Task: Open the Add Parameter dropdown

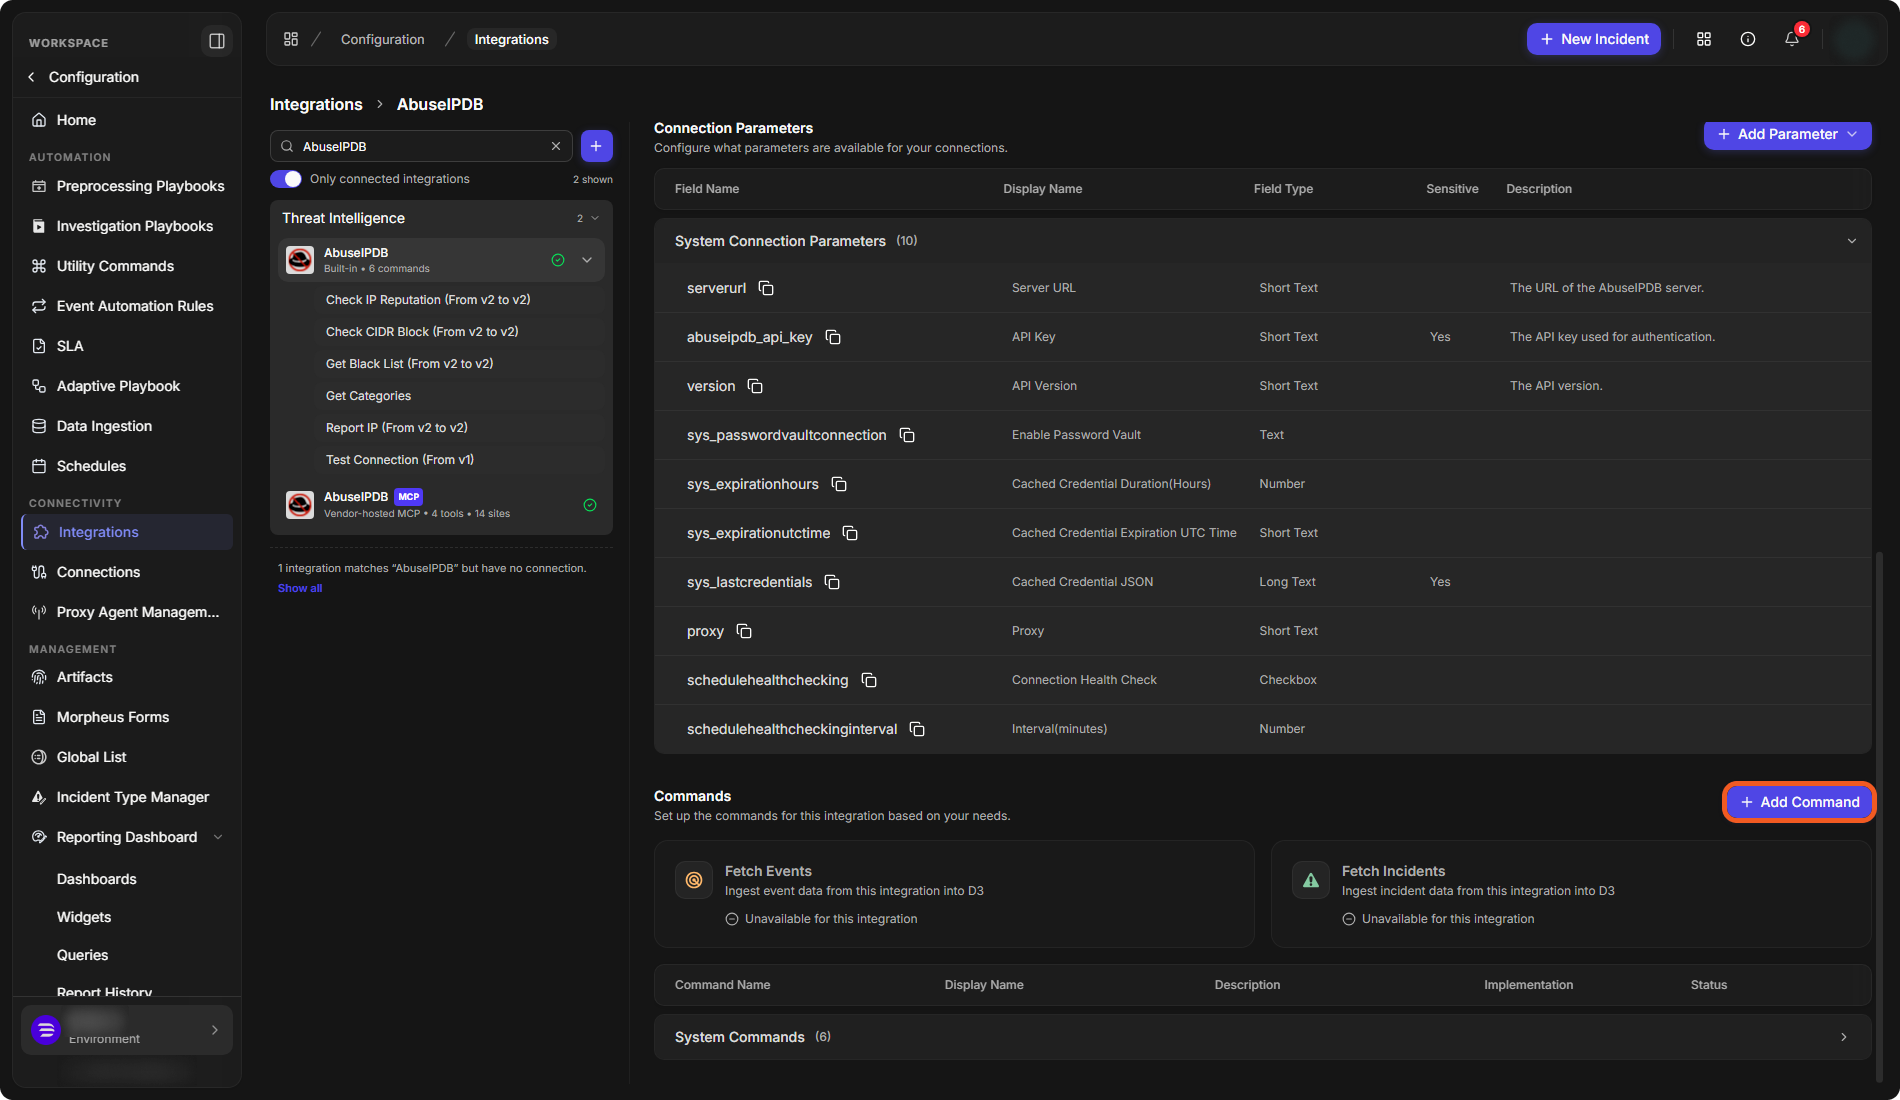Action: (1787, 134)
